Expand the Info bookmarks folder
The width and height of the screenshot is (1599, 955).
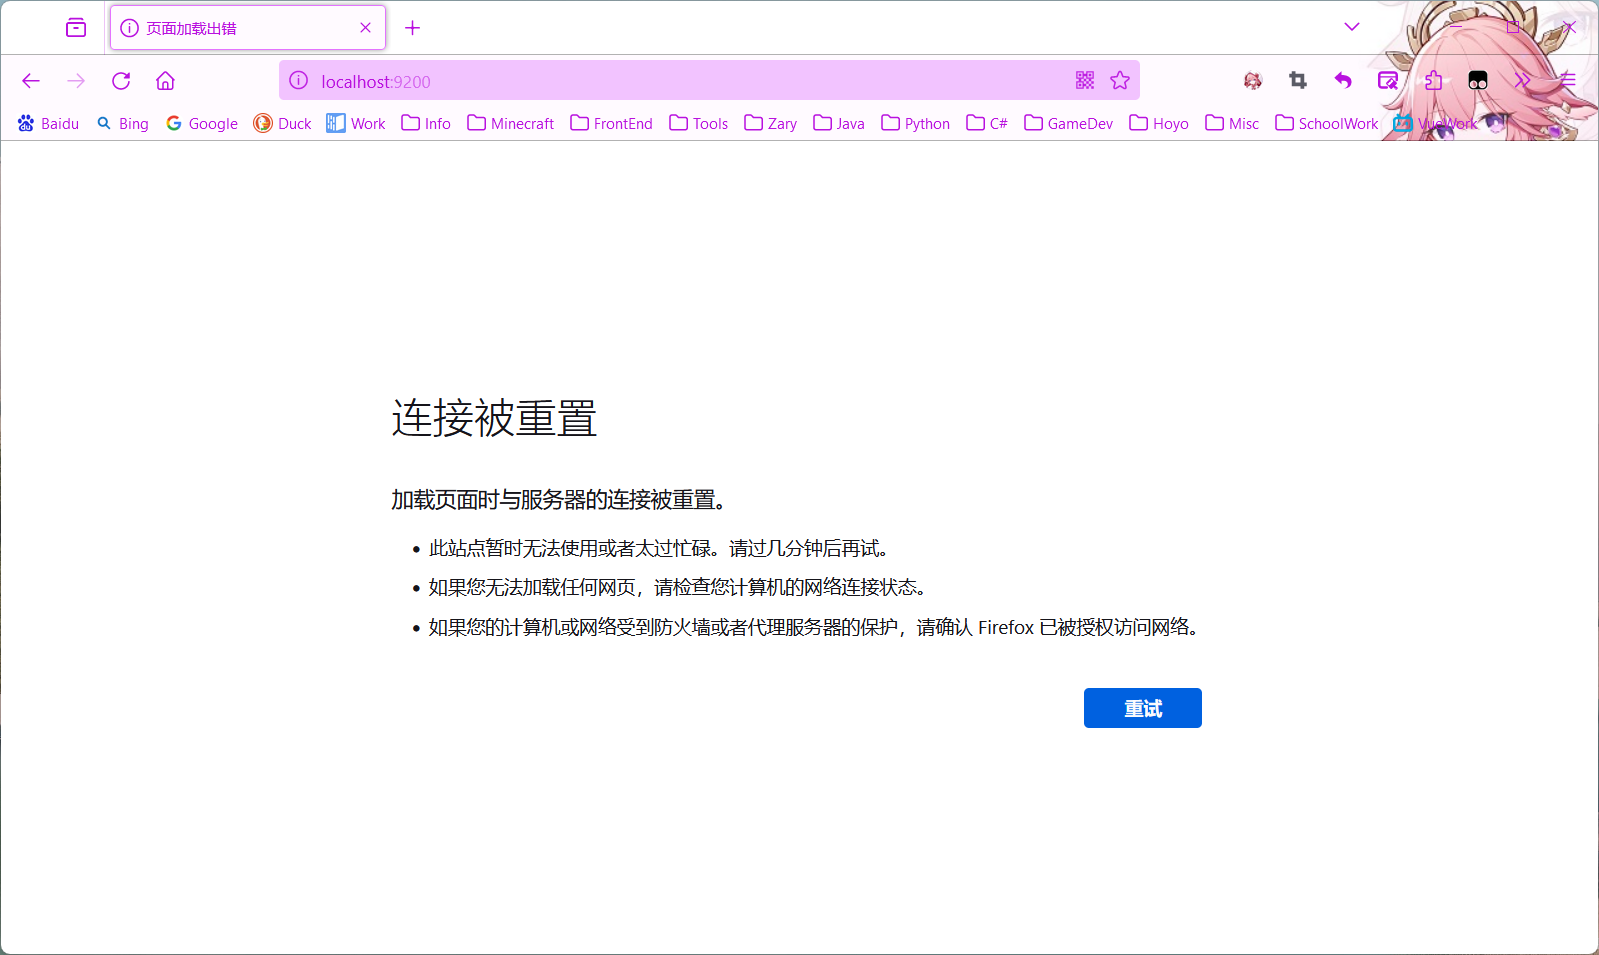(426, 123)
